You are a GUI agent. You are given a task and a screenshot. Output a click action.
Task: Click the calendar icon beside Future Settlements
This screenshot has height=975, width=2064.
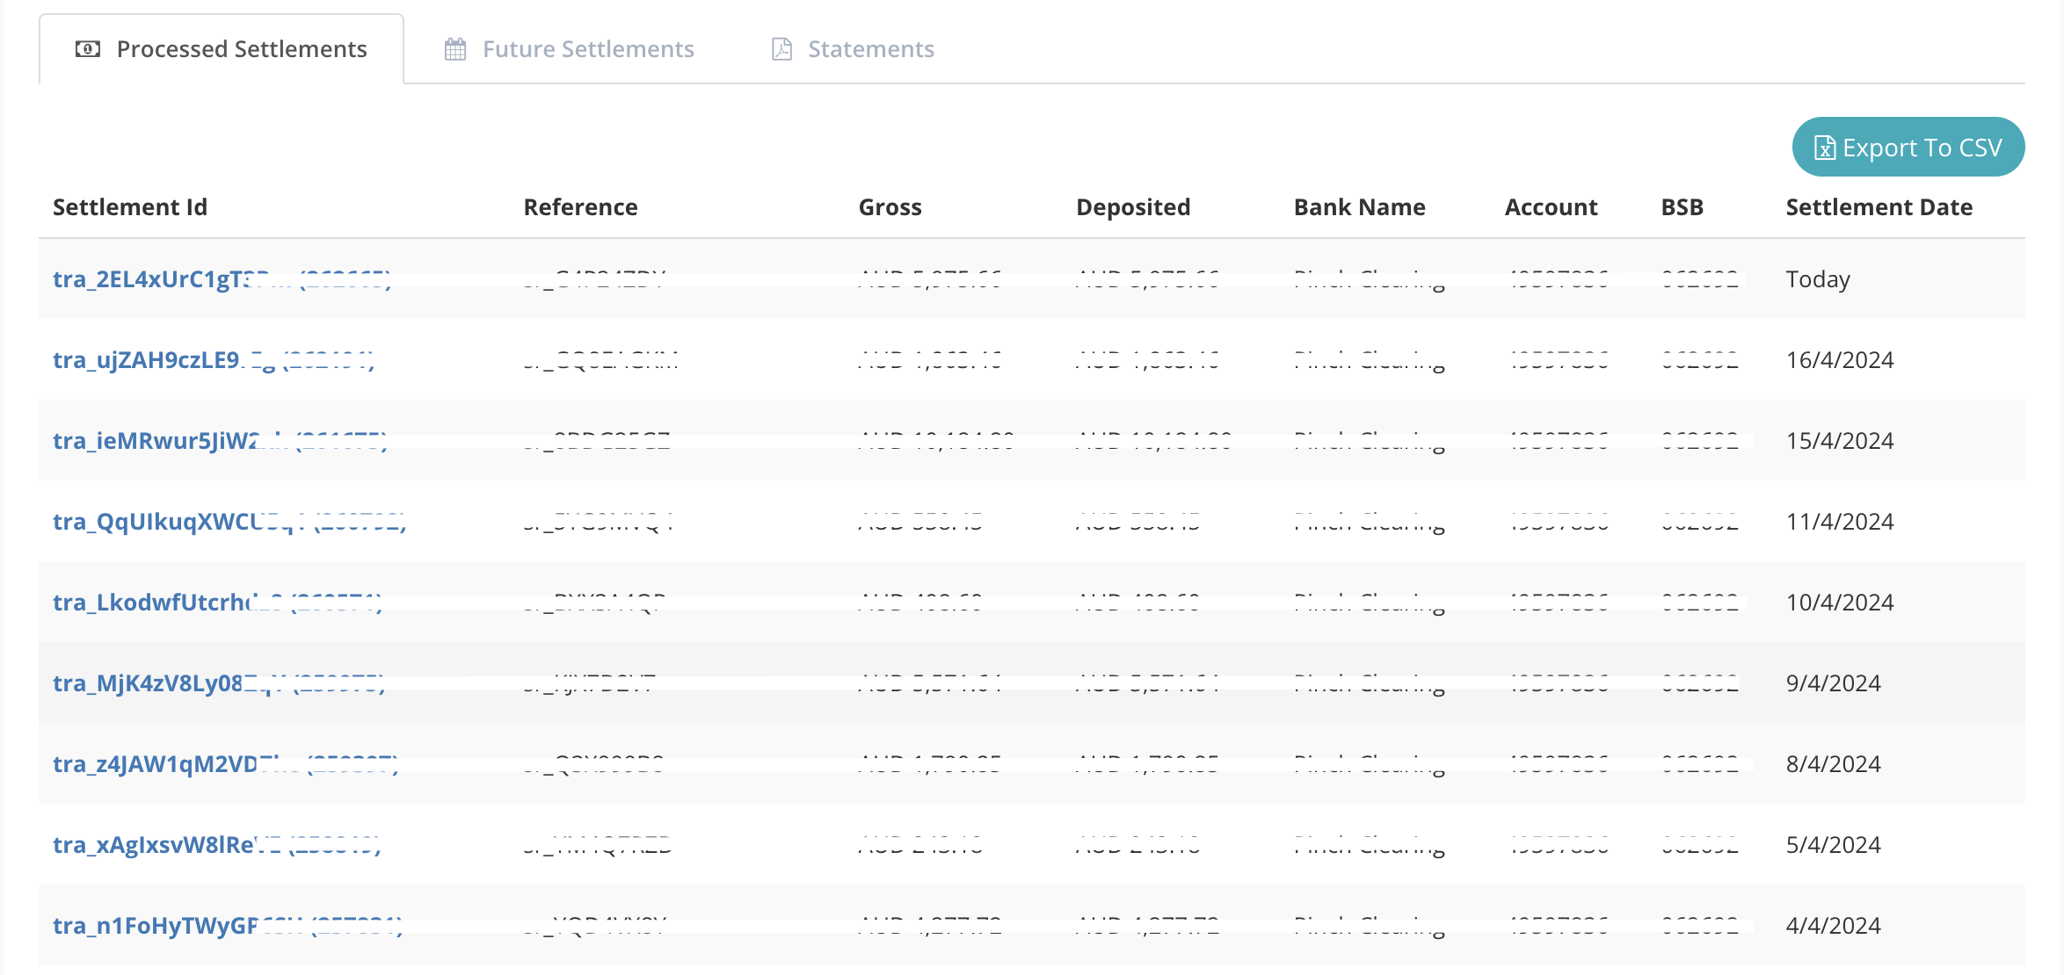pos(454,48)
